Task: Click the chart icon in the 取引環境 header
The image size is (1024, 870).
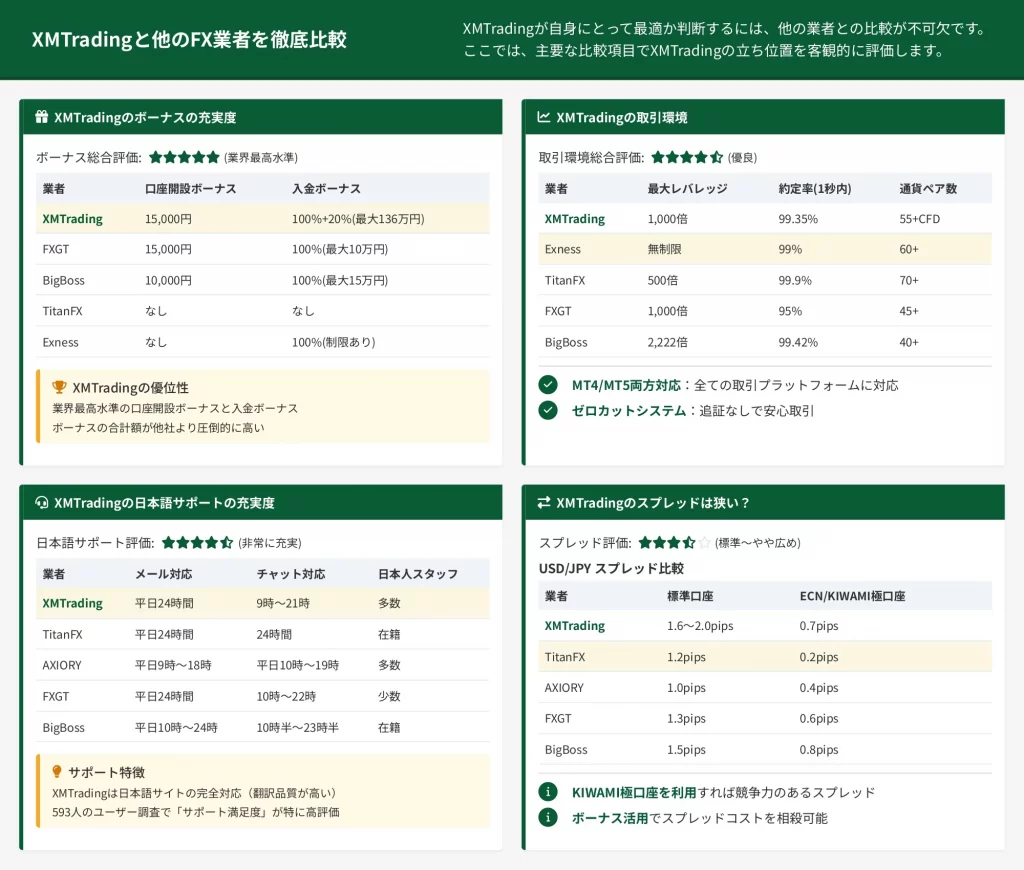Action: click(544, 117)
